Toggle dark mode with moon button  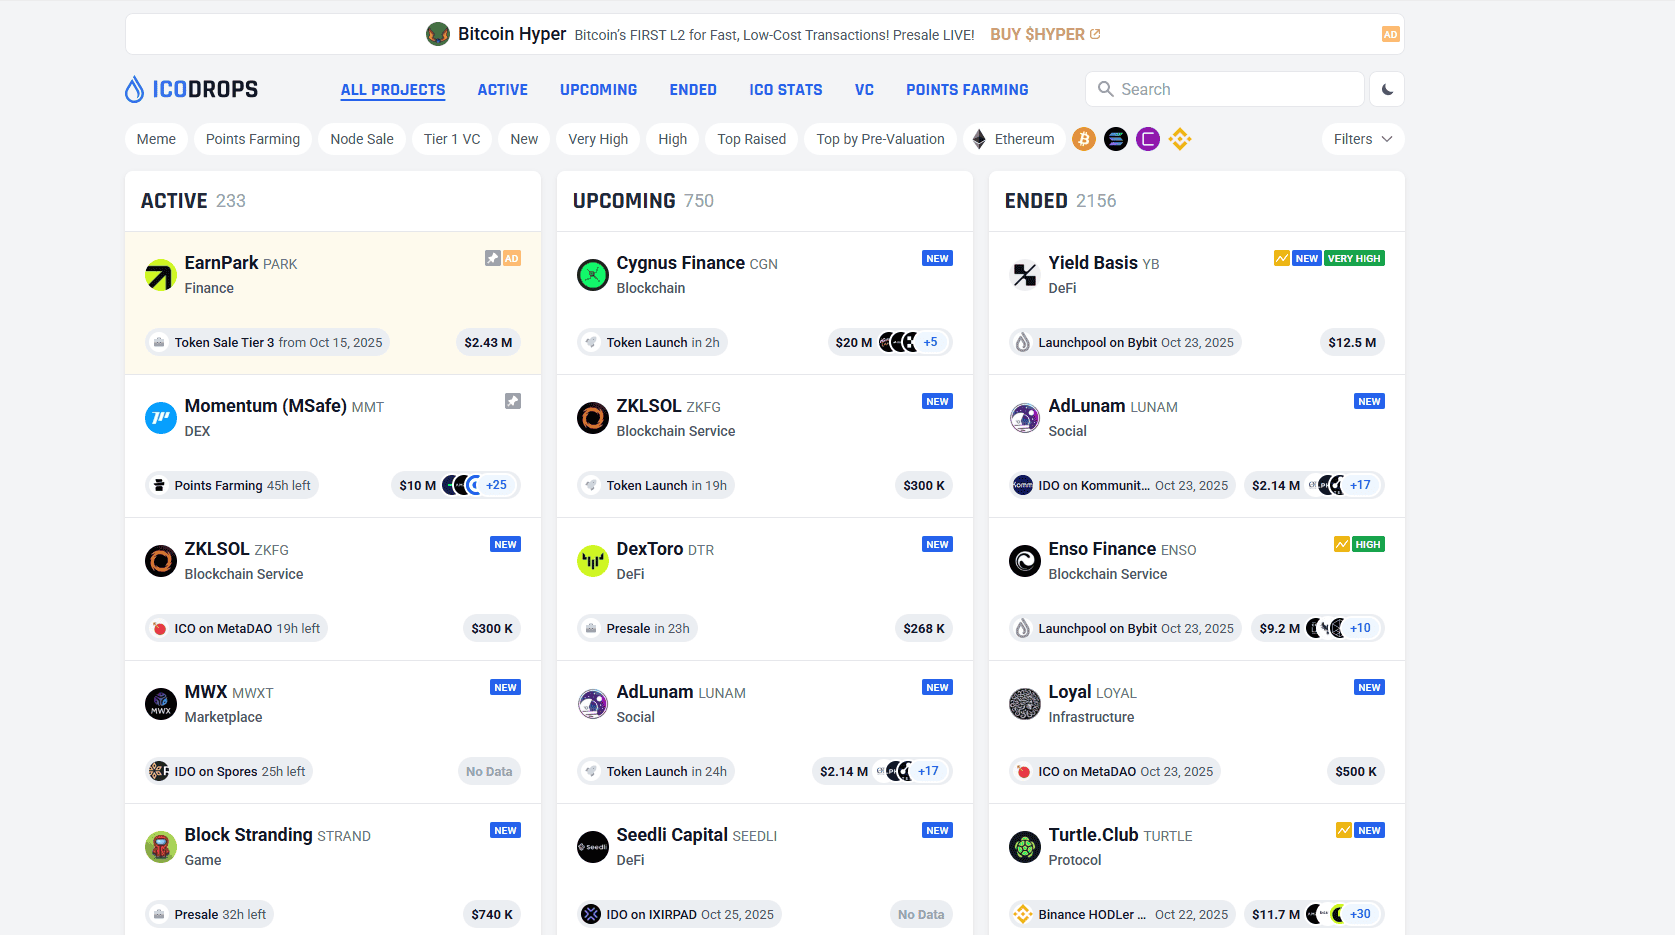coord(1387,89)
